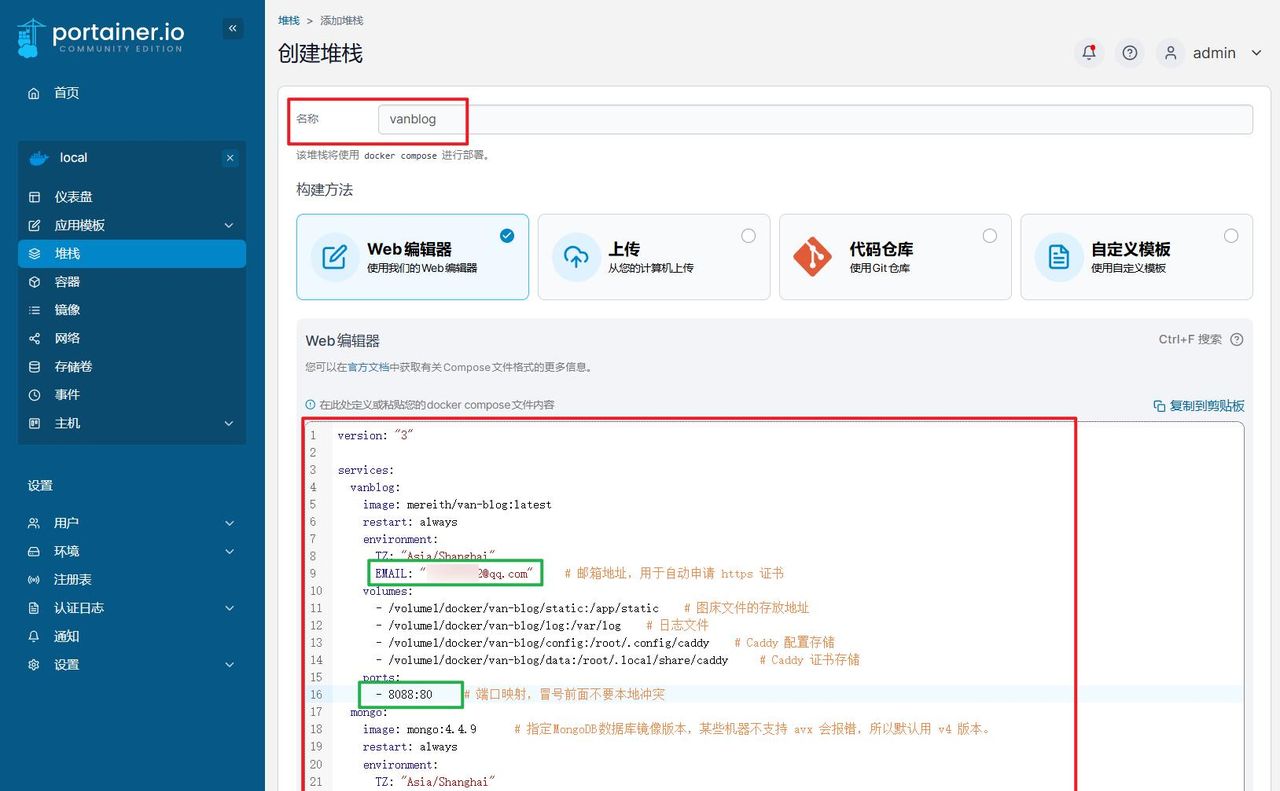Open 容器 in the sidebar
1280x791 pixels.
coord(132,282)
